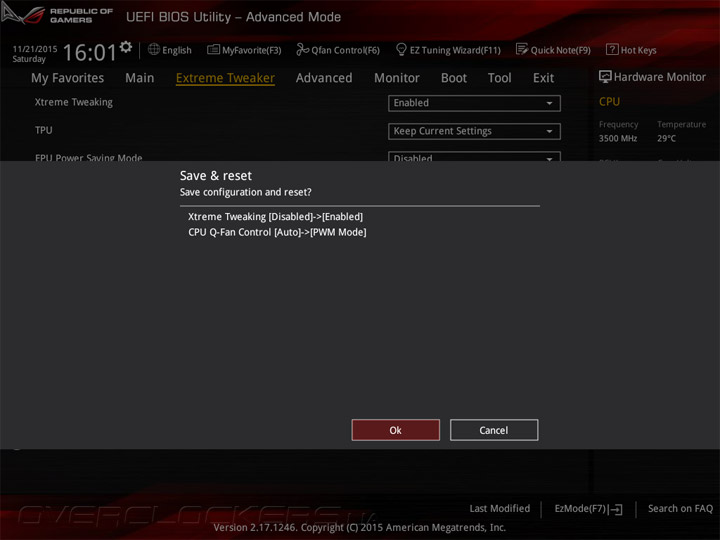Click the Qfan Control fan icon
This screenshot has width=720, height=540.
tap(303, 49)
